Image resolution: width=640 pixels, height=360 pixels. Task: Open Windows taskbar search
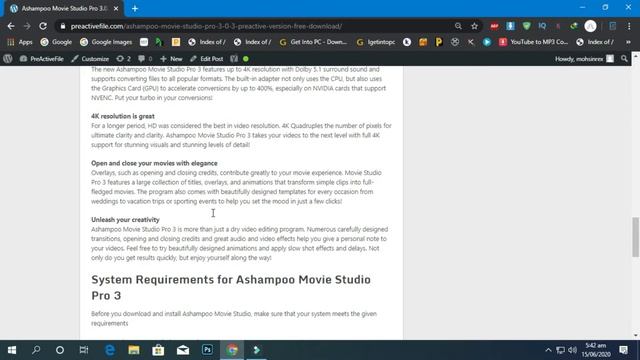point(36,350)
